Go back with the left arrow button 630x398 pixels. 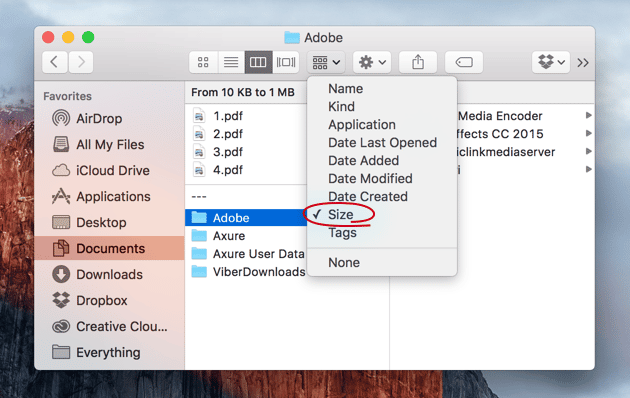coord(55,62)
